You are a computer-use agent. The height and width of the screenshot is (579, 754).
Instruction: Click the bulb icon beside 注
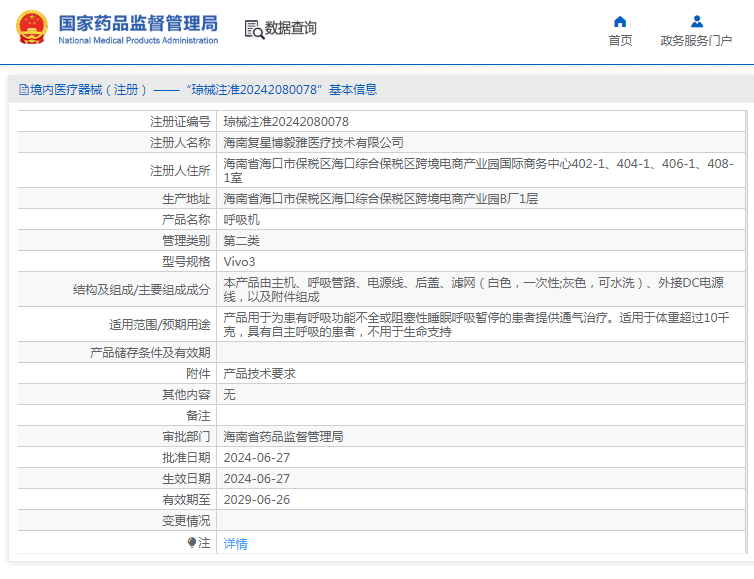[192, 543]
